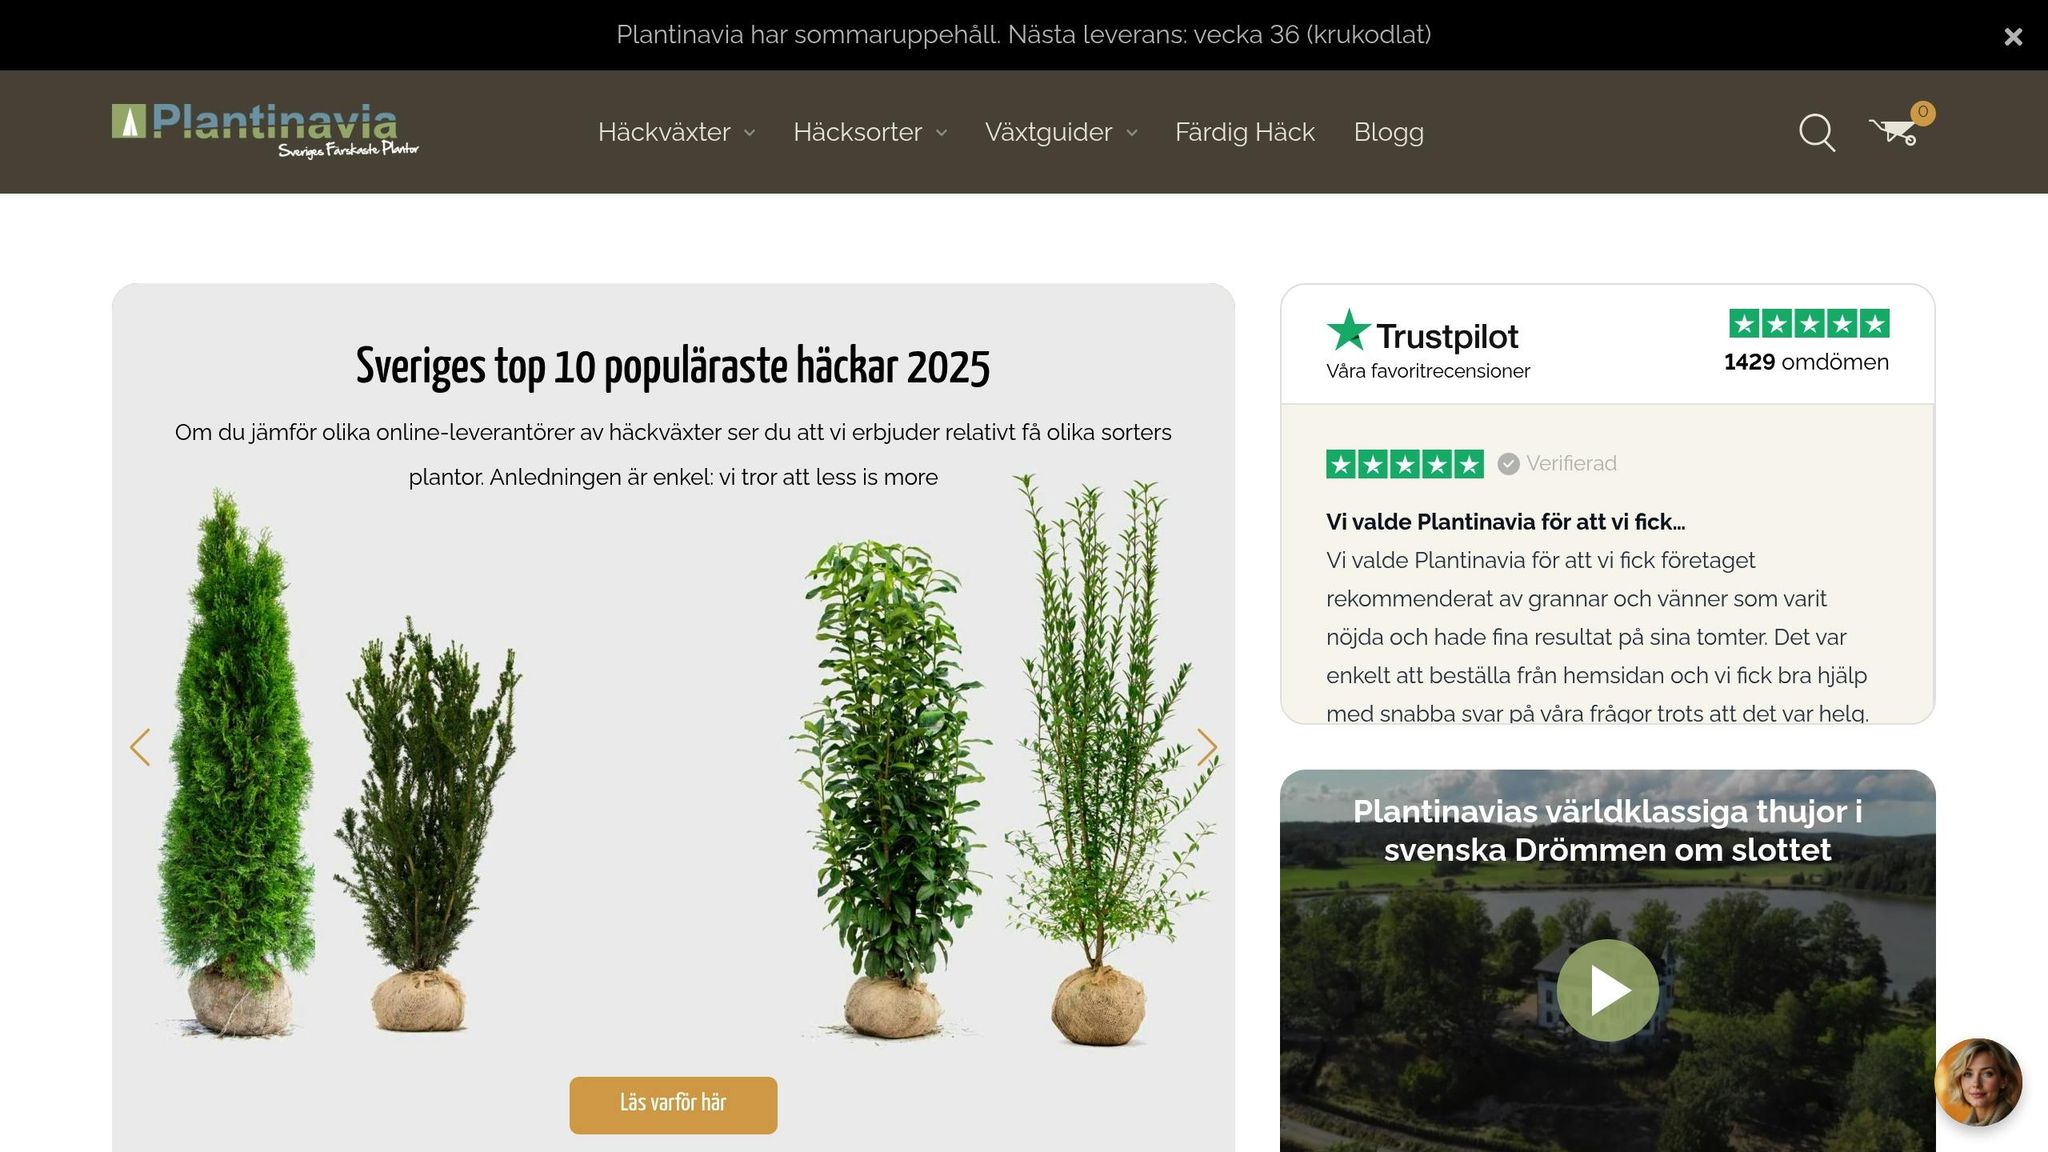Viewport: 2048px width, 1152px height.
Task: Open review title Vi valde Plantinavia
Action: (1505, 522)
